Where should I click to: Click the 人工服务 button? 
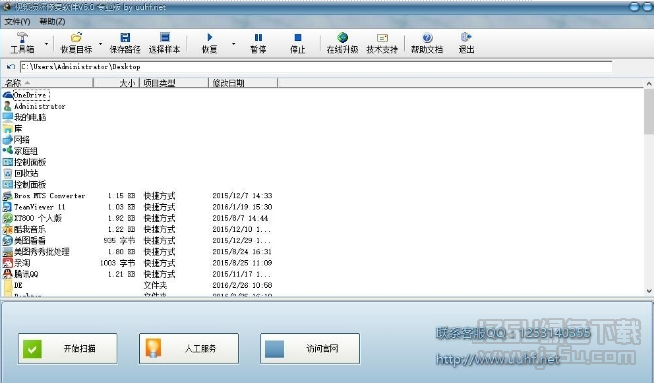[189, 348]
